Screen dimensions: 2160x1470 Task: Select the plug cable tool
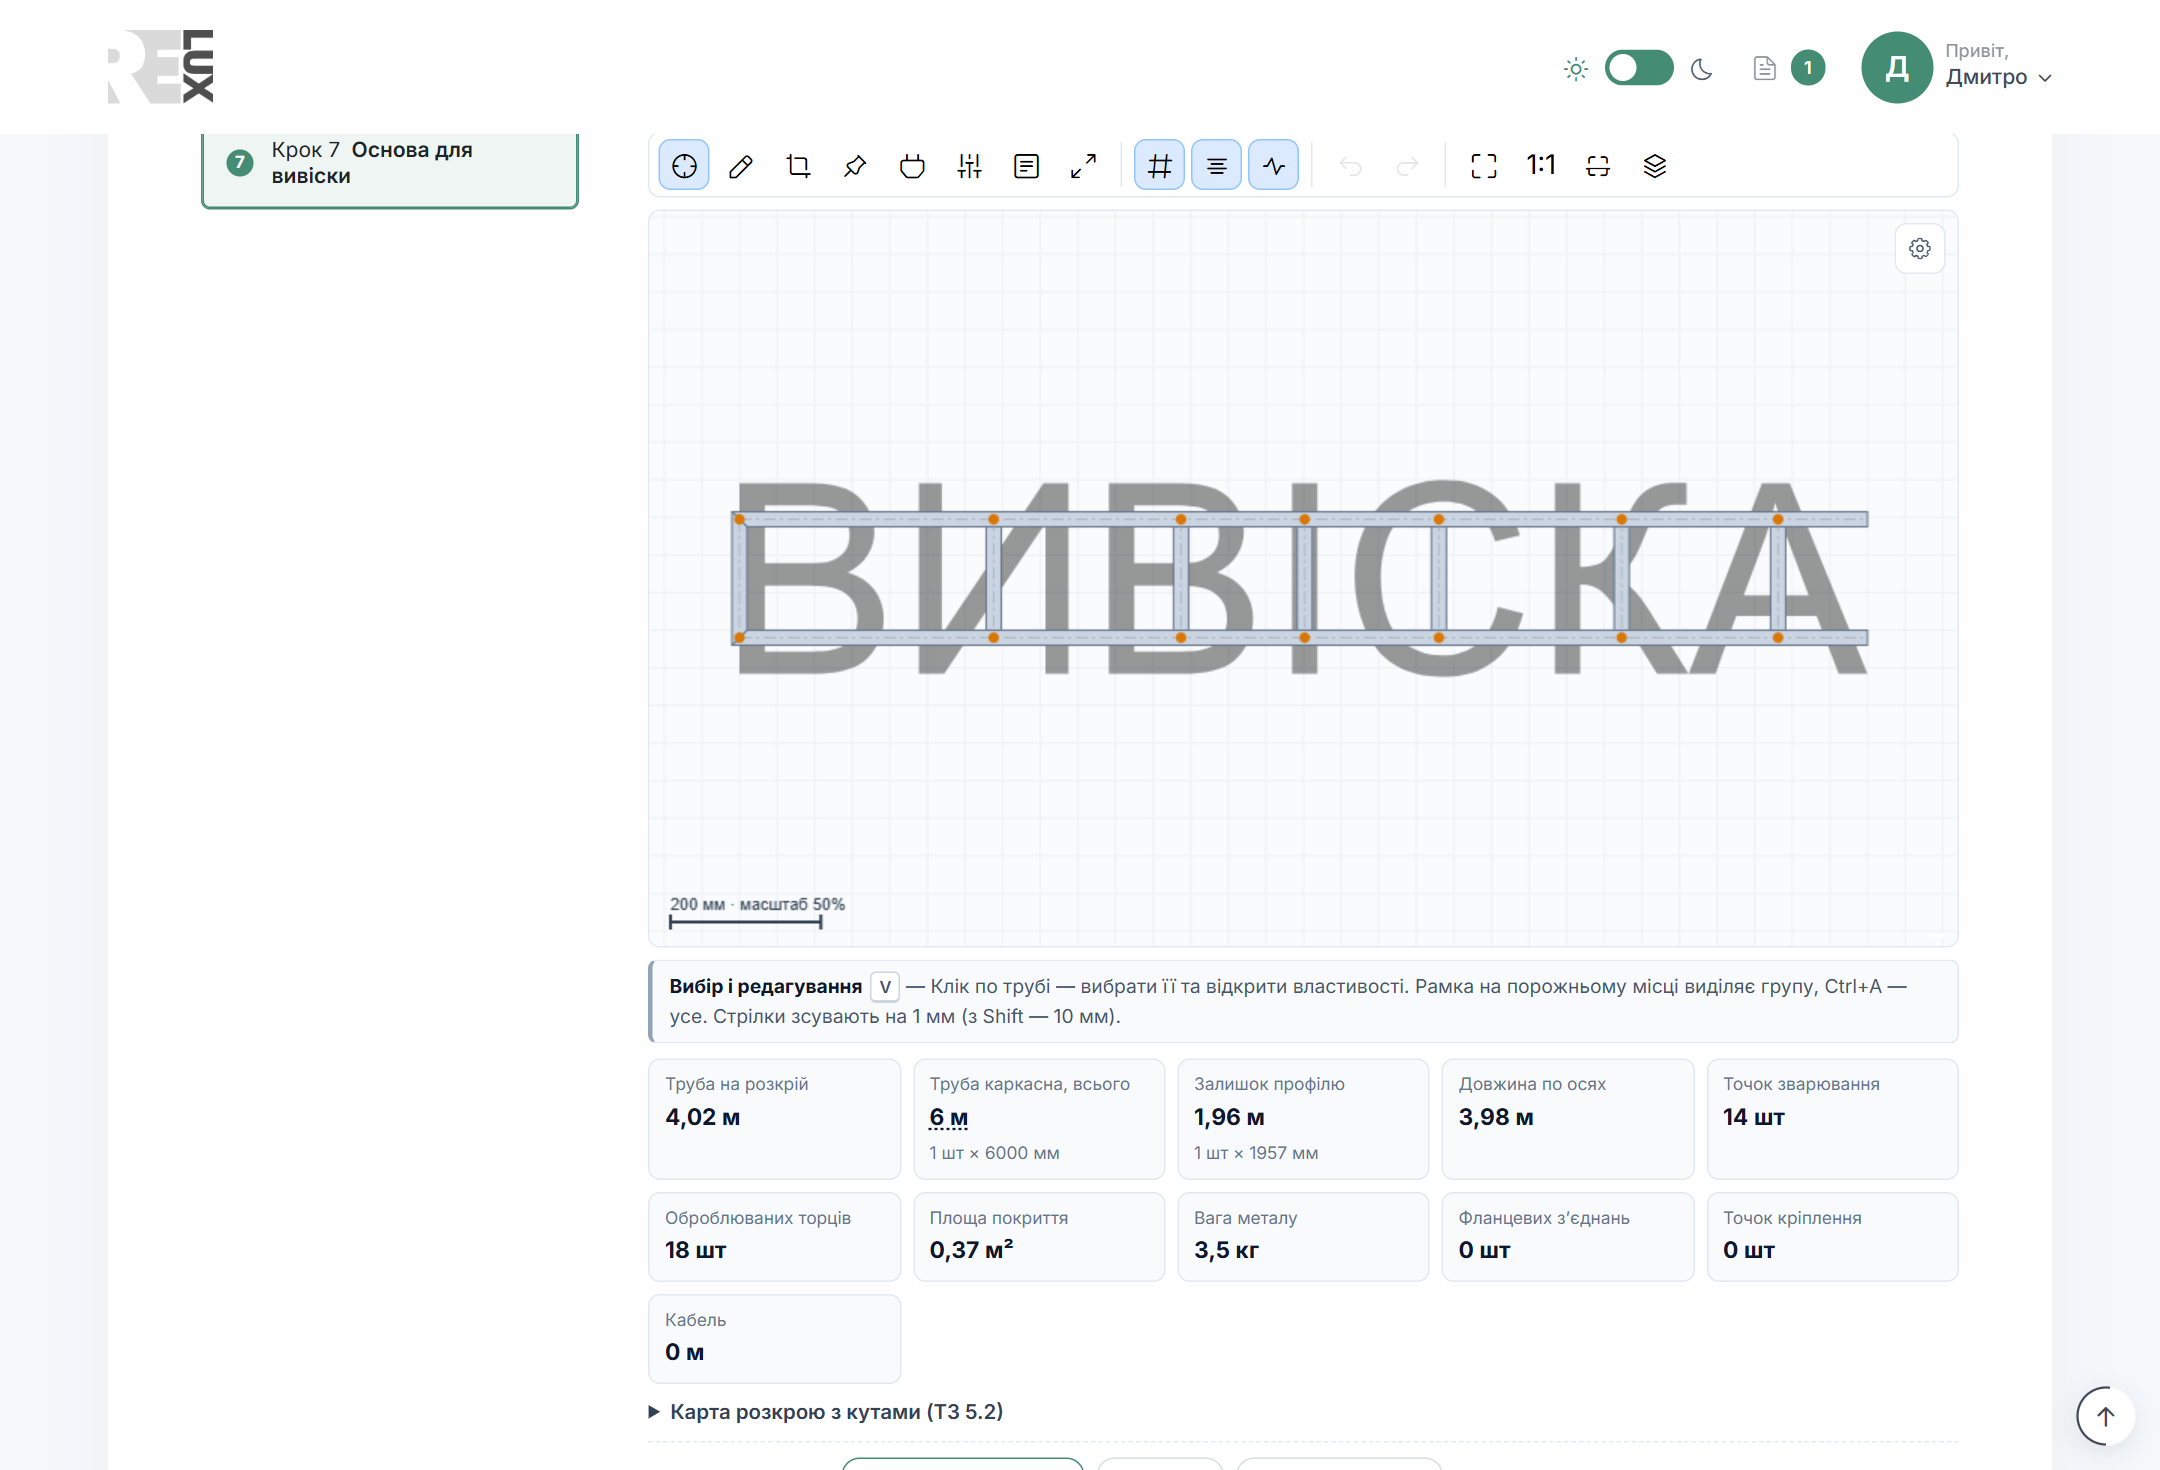(912, 166)
